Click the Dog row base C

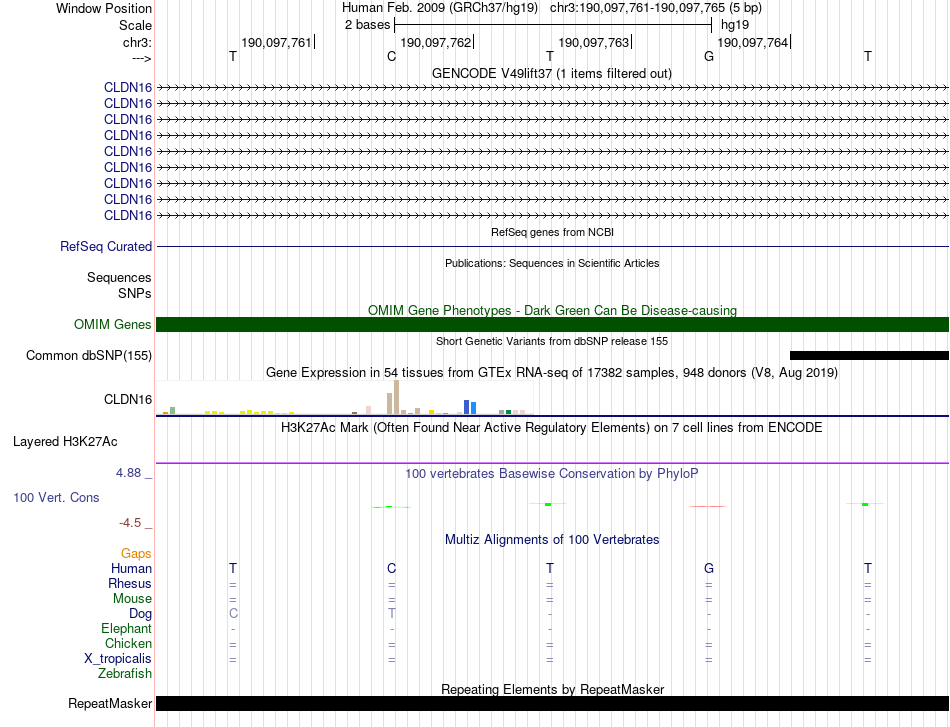(x=233, y=614)
